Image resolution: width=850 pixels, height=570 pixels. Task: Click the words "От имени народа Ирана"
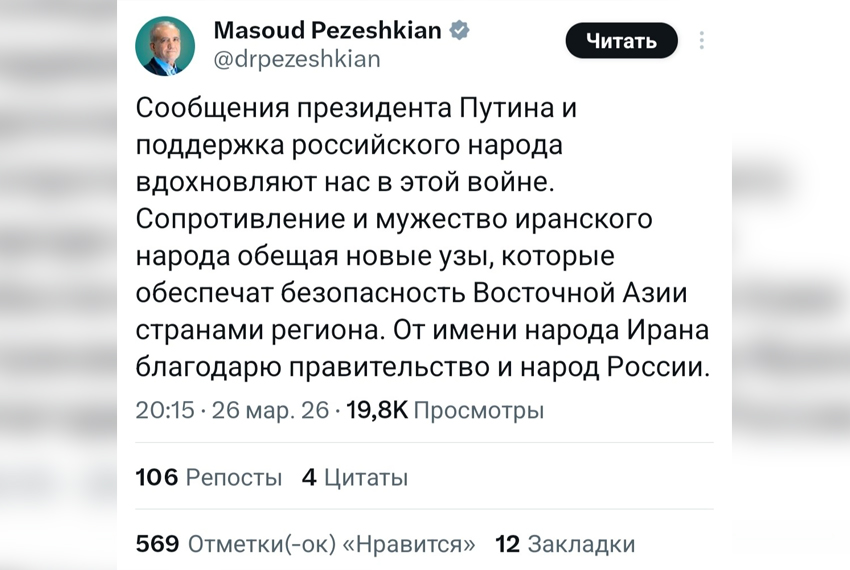[x=552, y=330]
